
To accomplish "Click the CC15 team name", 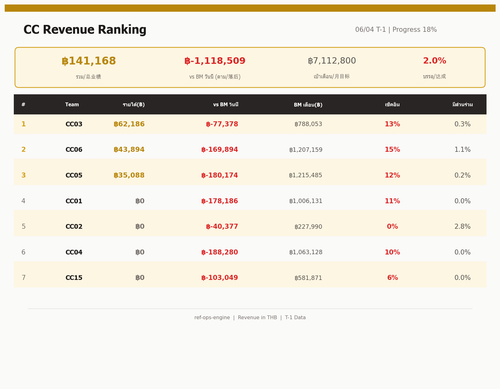I will [x=74, y=277].
